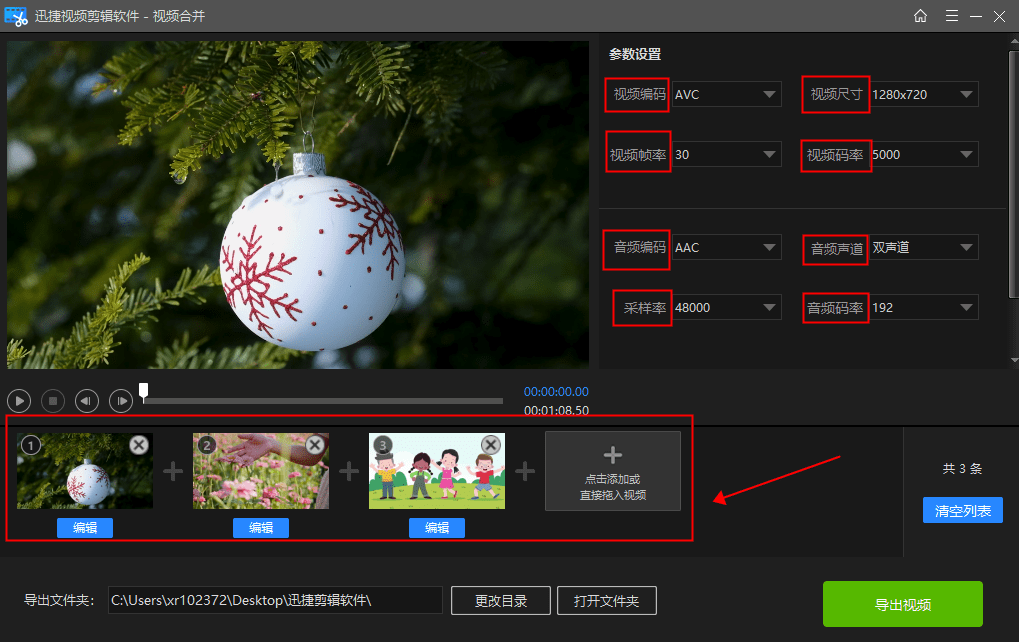
Task: Click 更改目录 to change directory
Action: (501, 600)
